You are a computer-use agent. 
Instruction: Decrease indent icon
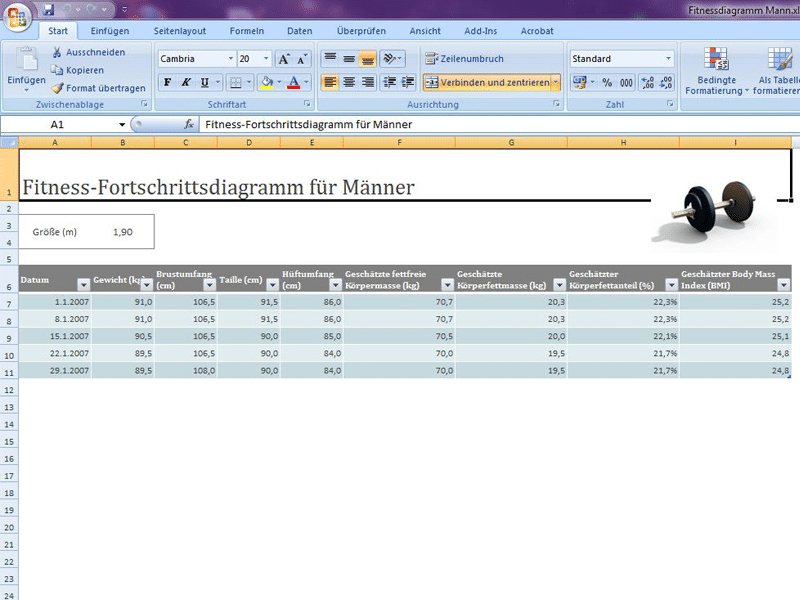pyautogui.click(x=389, y=82)
